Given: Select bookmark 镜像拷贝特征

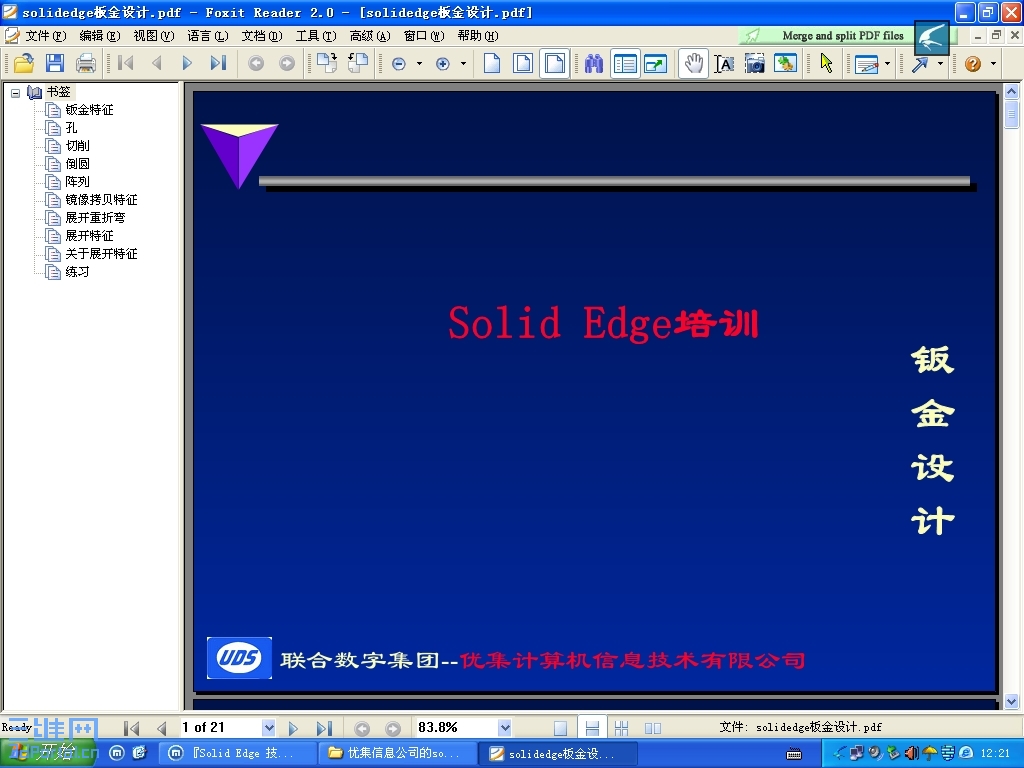Looking at the screenshot, I should tap(101, 199).
